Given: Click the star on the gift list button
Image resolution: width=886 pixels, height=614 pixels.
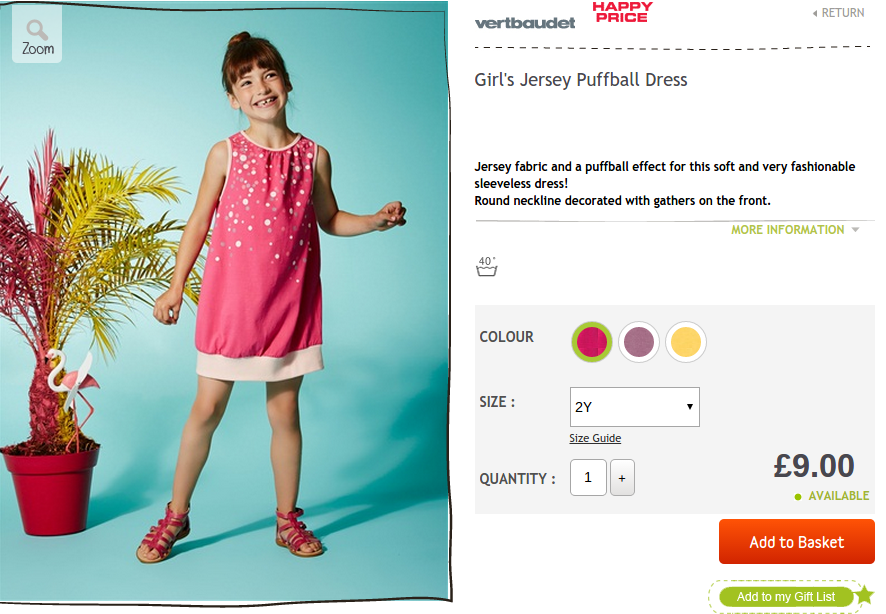Looking at the screenshot, I should tap(864, 595).
